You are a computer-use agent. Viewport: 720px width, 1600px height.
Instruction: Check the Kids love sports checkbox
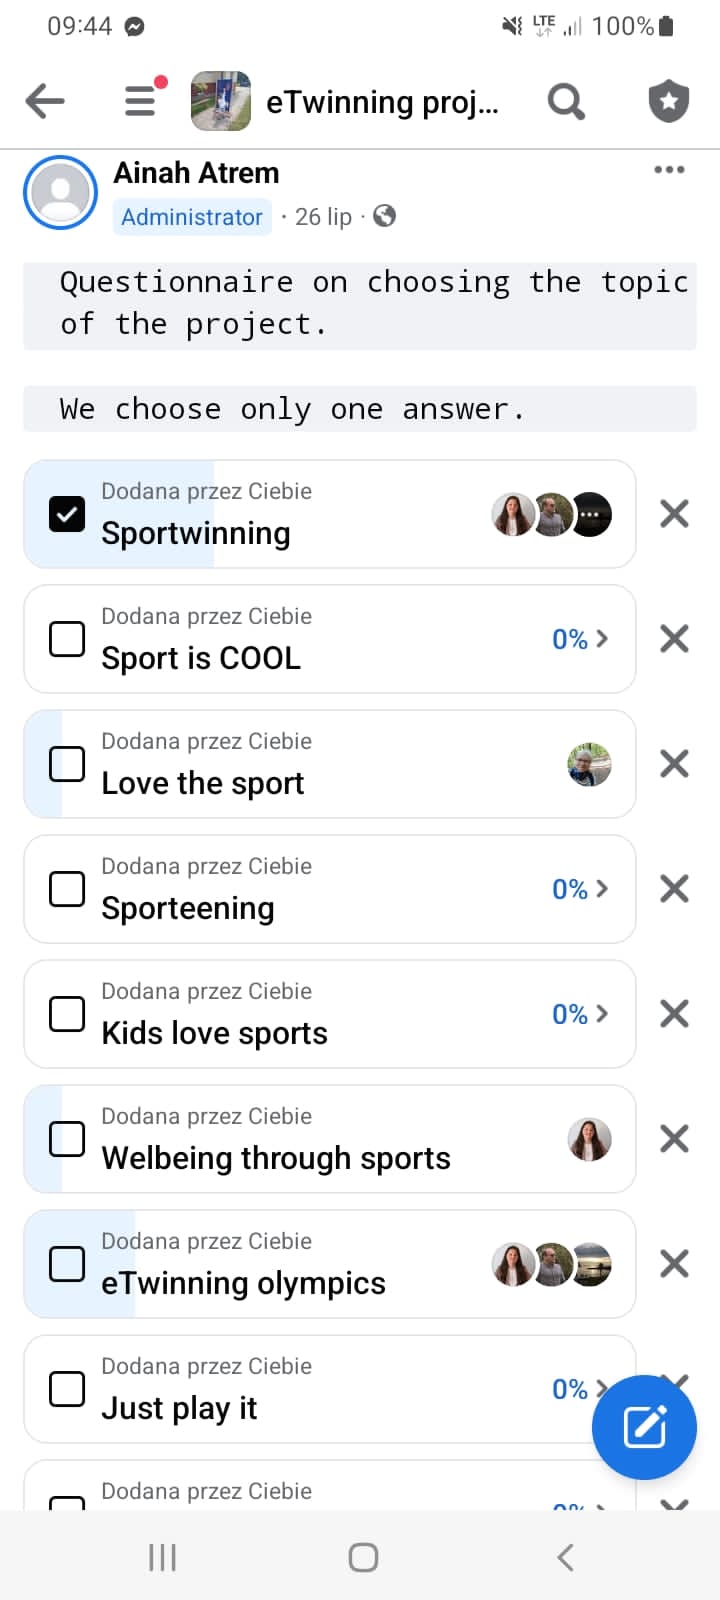pos(67,1014)
